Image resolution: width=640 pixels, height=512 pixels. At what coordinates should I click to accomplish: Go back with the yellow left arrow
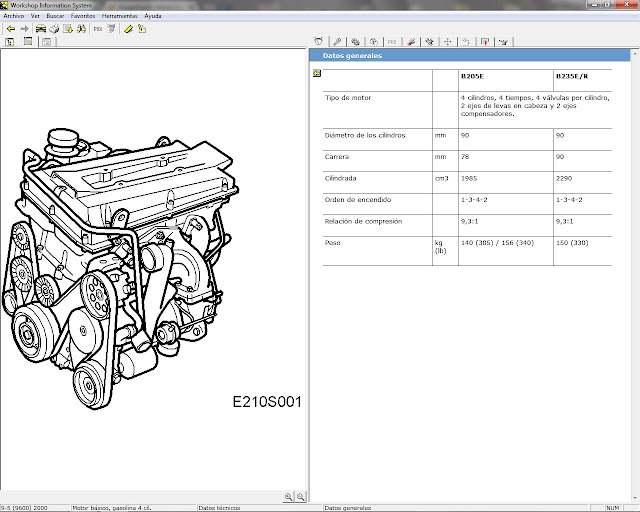[11, 29]
